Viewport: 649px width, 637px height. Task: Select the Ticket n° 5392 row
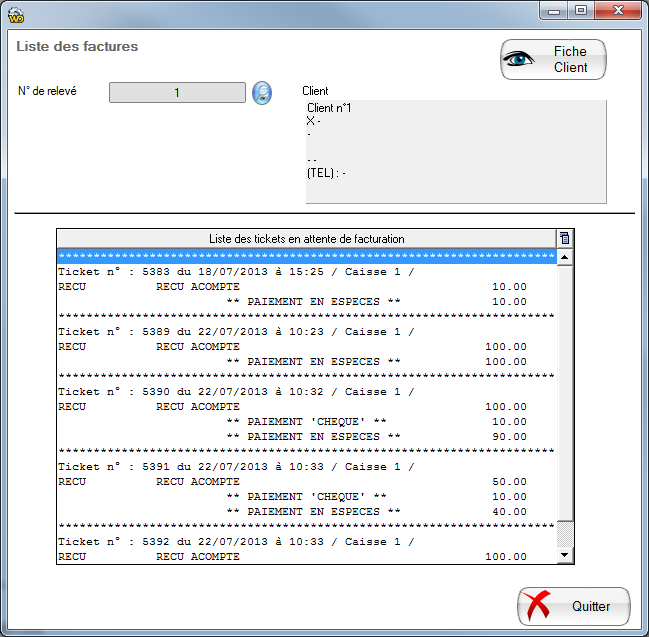click(x=236, y=542)
